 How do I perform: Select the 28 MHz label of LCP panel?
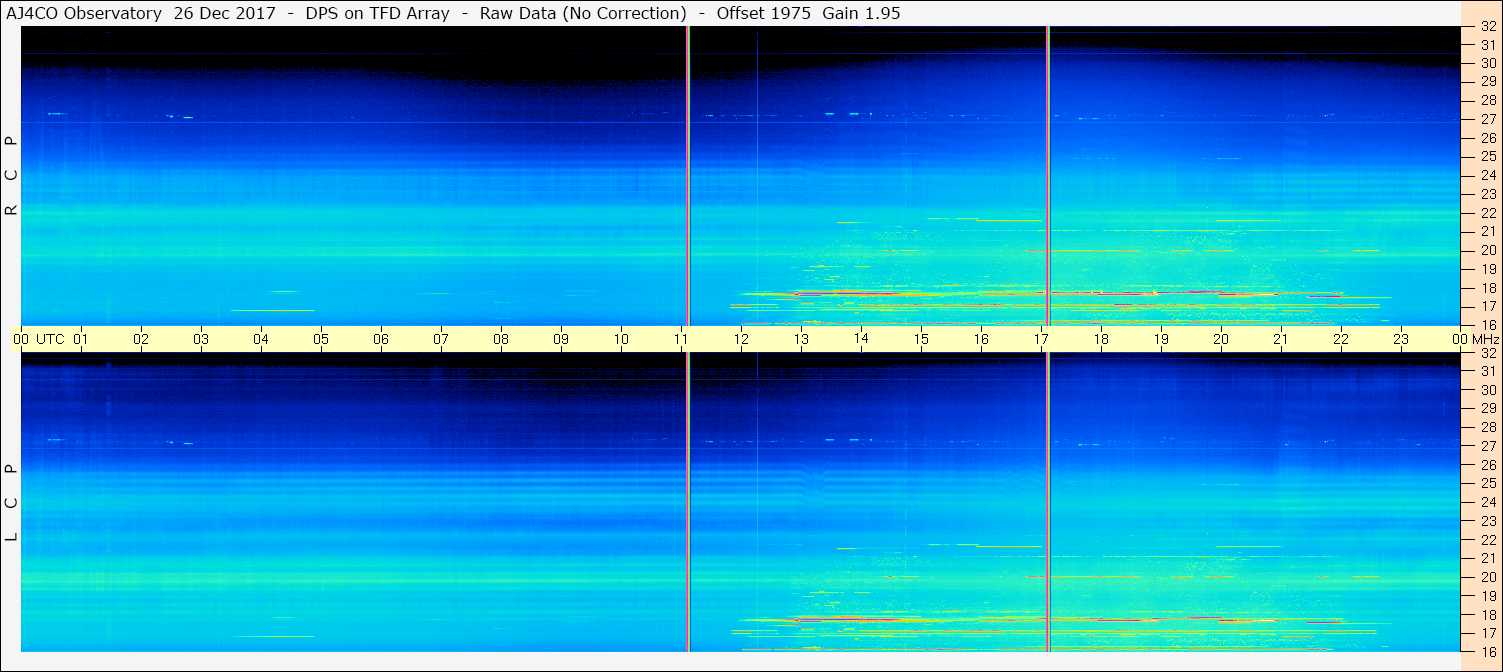coord(1487,427)
